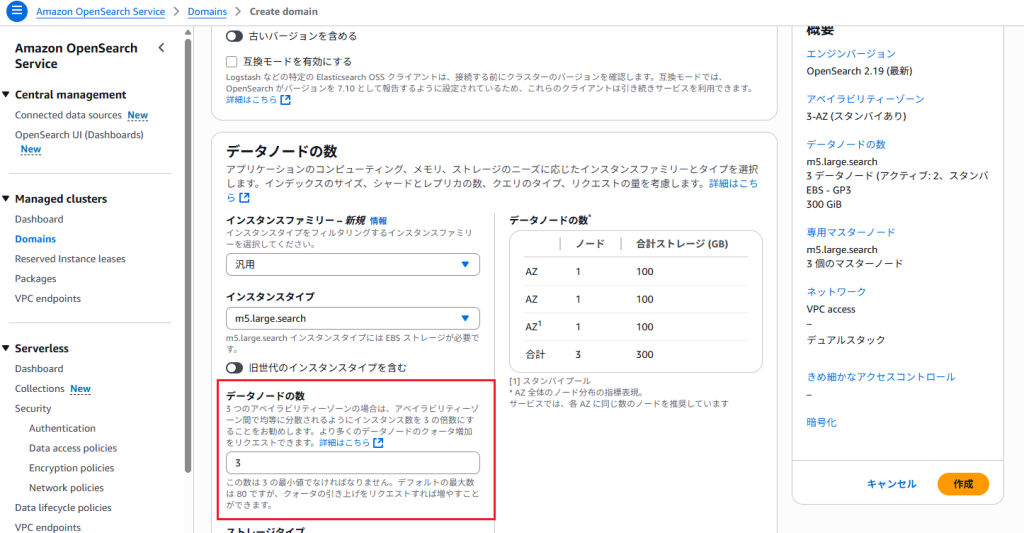This screenshot has height=533, width=1024.
Task: Open Data access policies
Action: tap(72, 448)
